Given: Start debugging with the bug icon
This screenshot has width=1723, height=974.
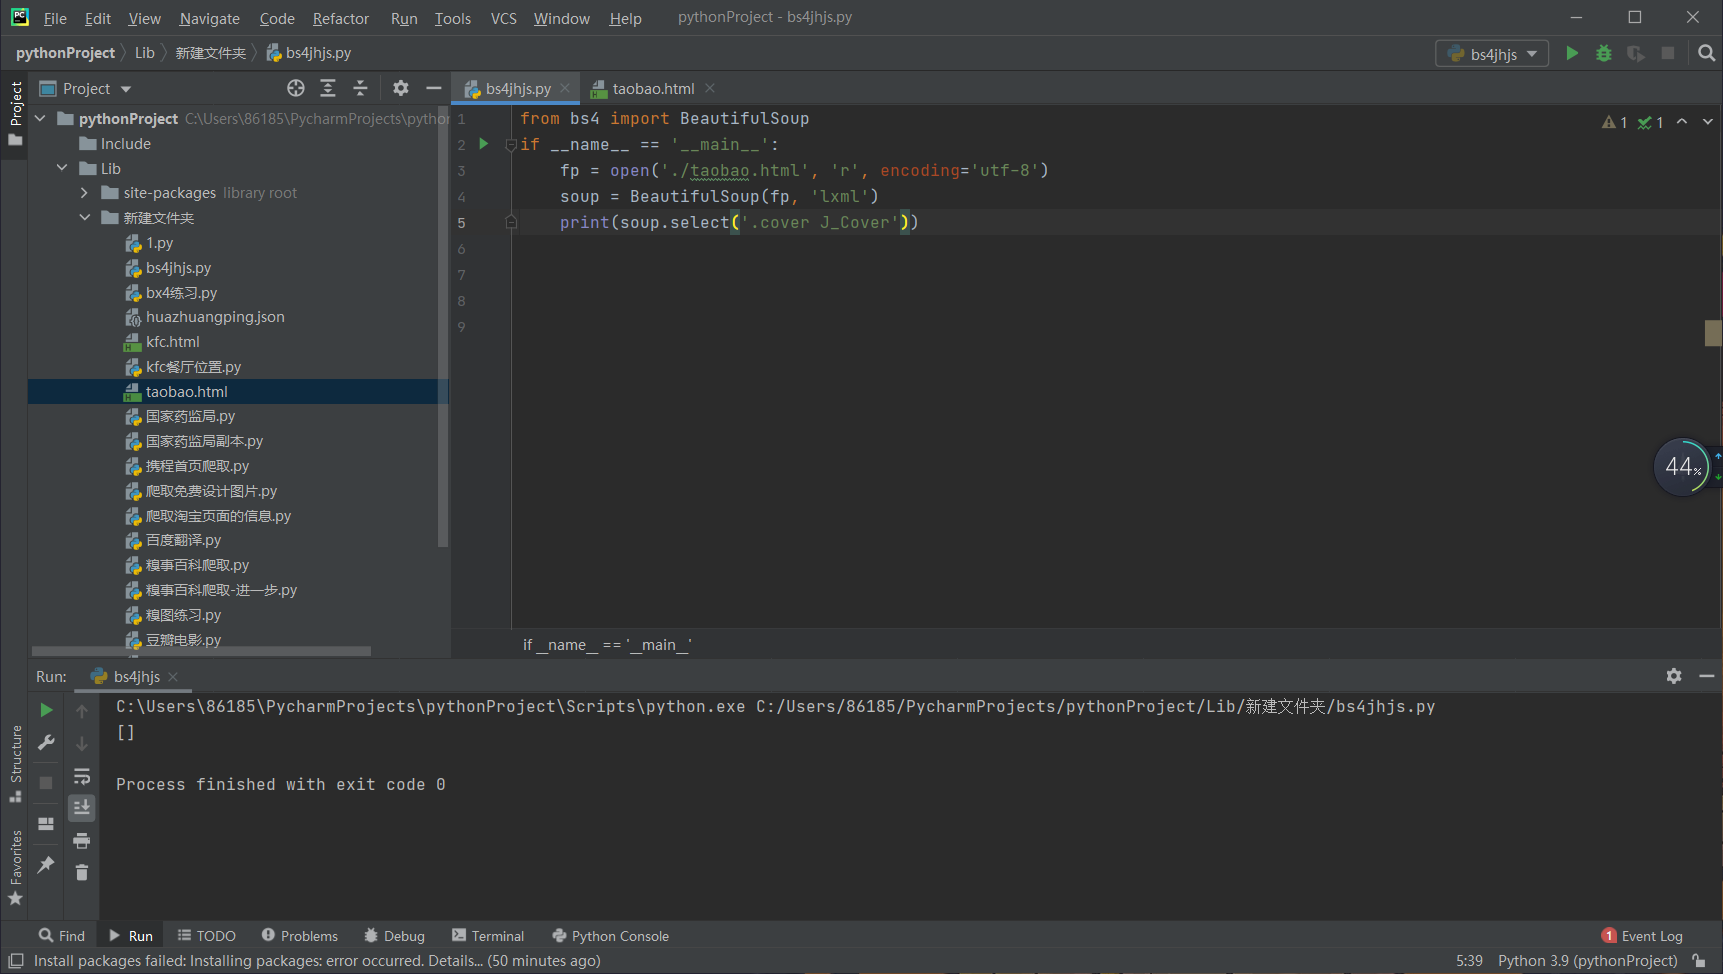Looking at the screenshot, I should point(1604,53).
